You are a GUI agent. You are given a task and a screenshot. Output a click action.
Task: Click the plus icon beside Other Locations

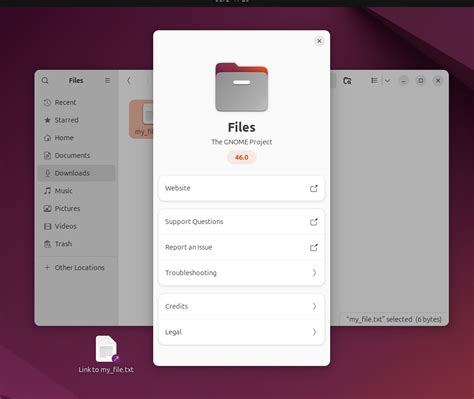(x=47, y=267)
